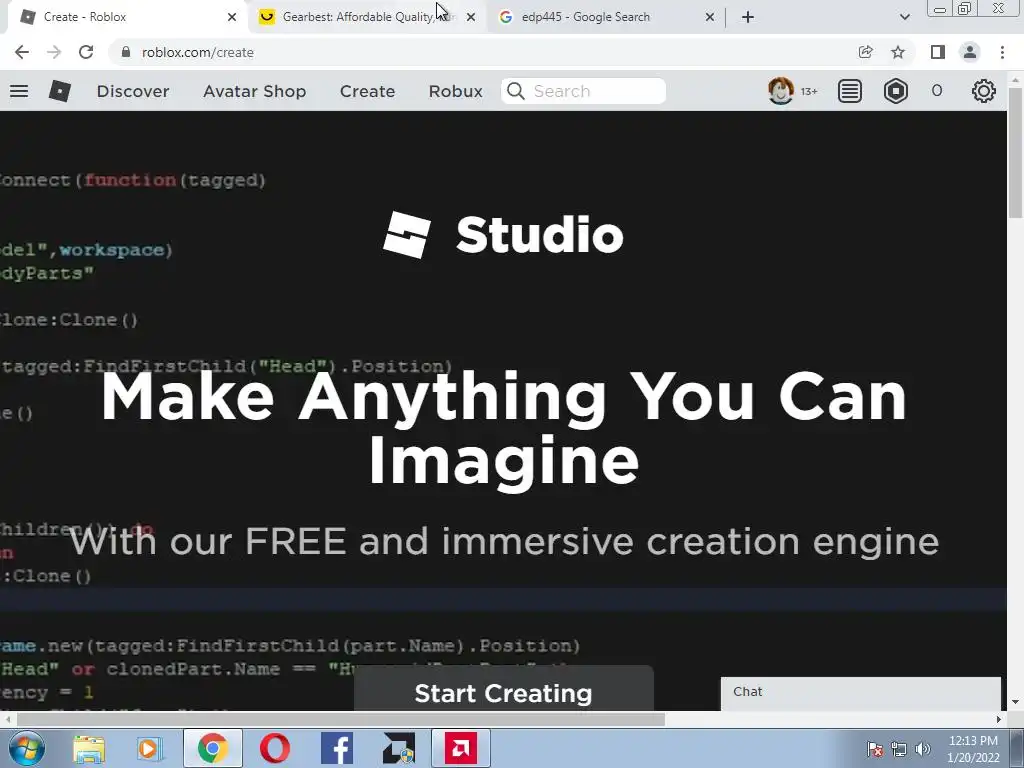The height and width of the screenshot is (768, 1024).
Task: Go back with the browser back arrow
Action: tap(22, 52)
